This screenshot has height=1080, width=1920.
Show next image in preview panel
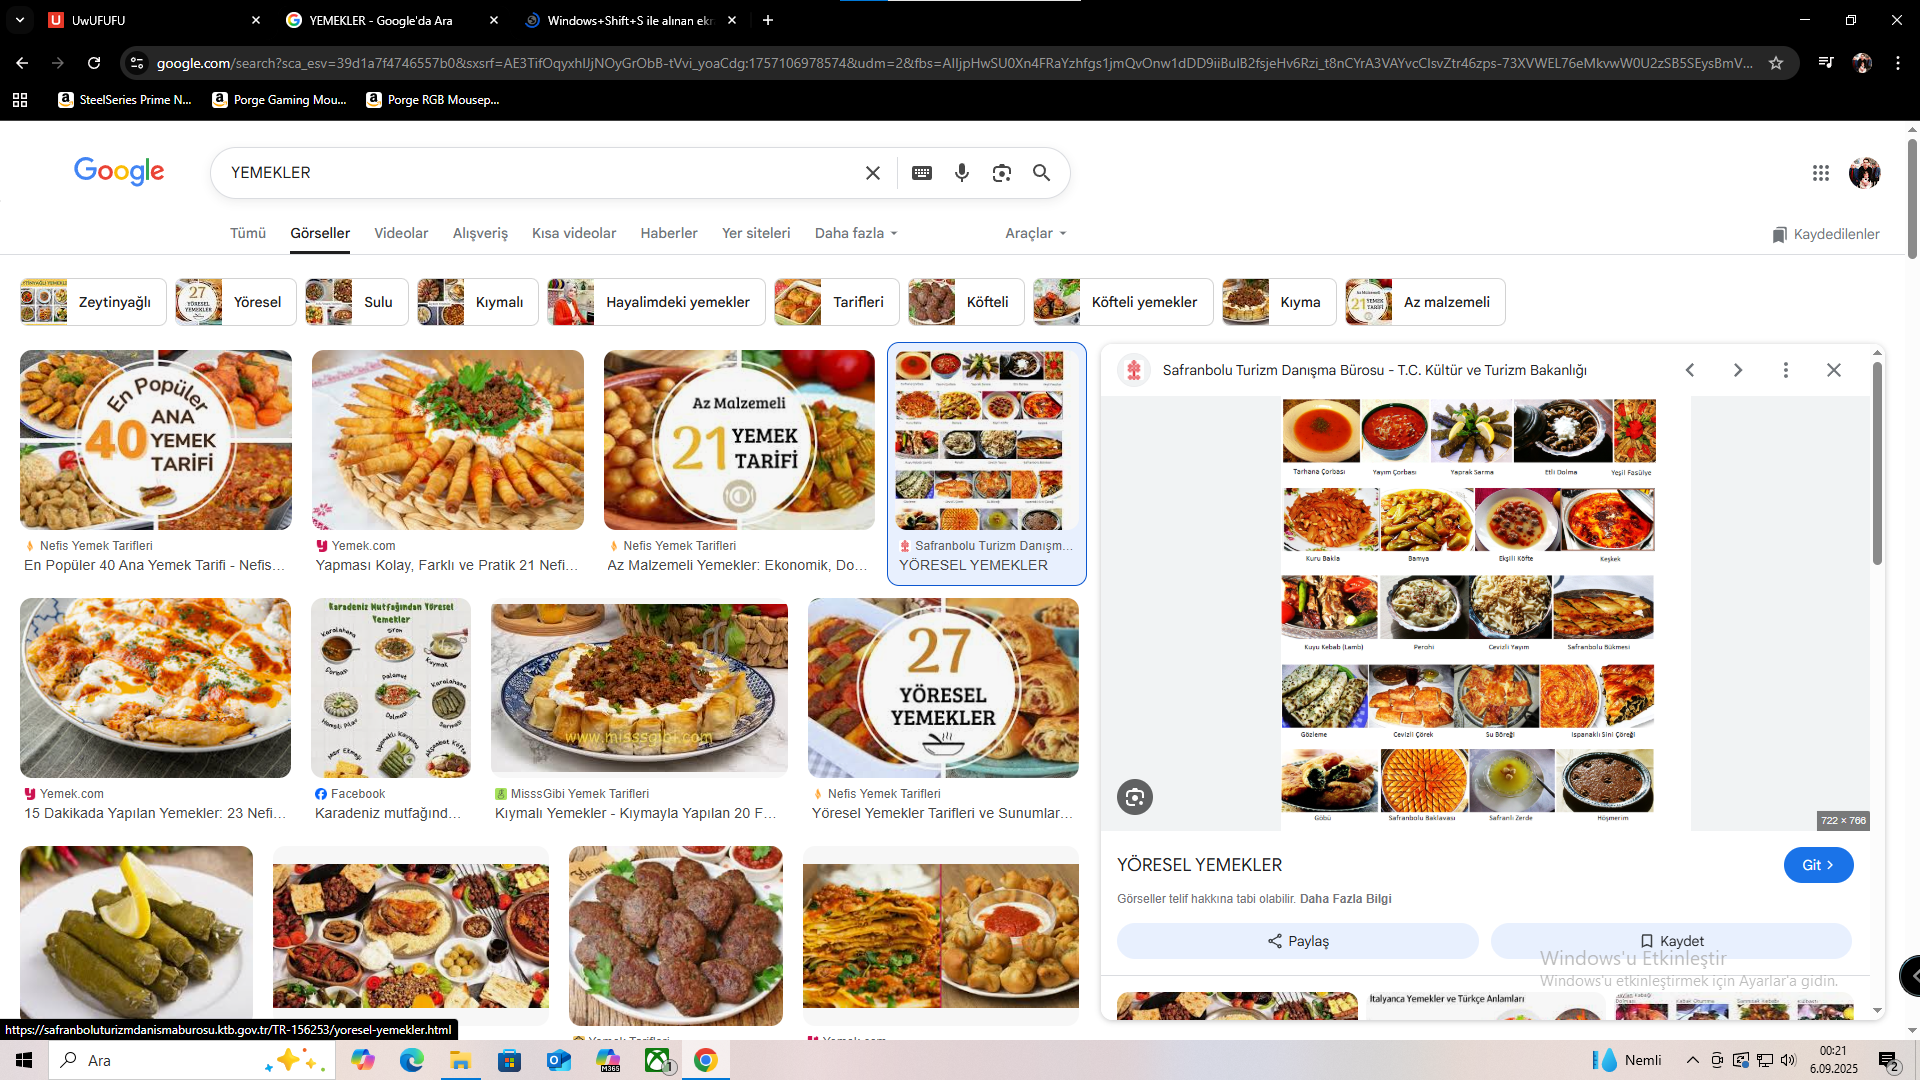(x=1738, y=370)
